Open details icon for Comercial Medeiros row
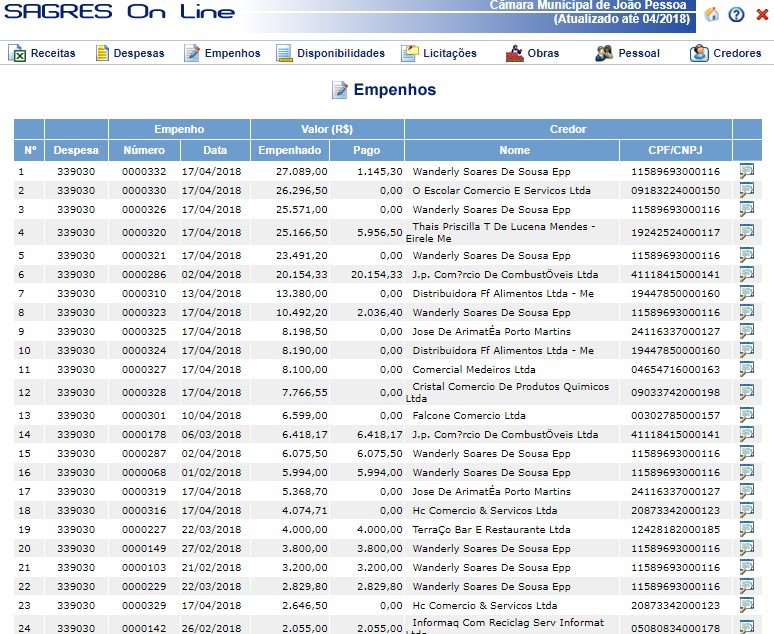The image size is (774, 634). (x=746, y=370)
